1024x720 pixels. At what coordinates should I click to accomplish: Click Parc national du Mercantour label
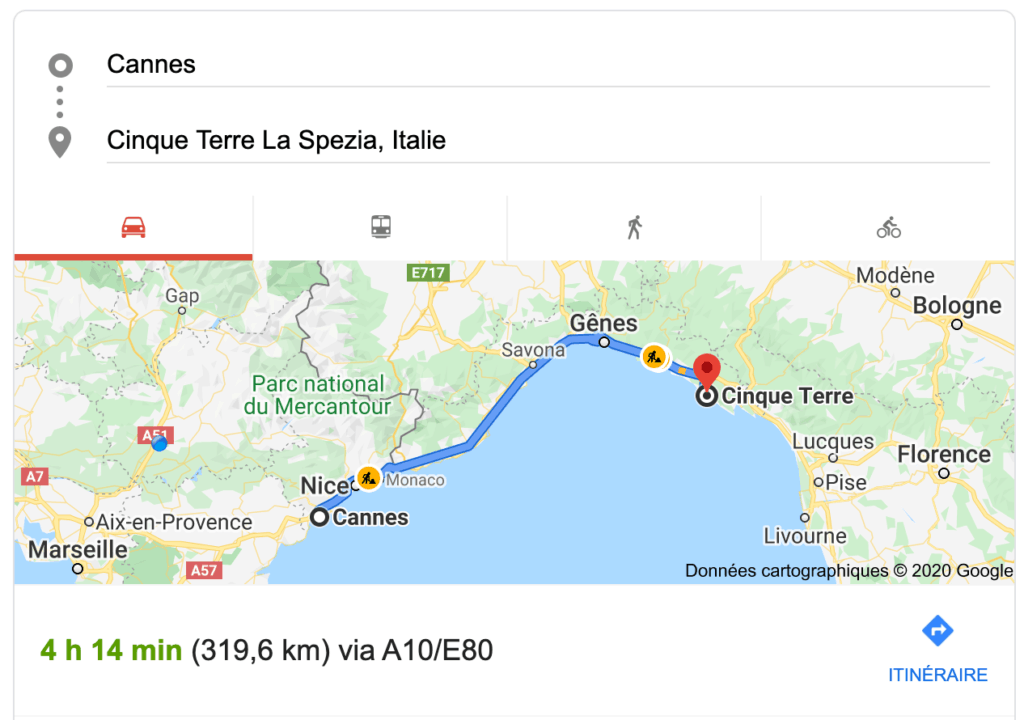click(x=317, y=395)
